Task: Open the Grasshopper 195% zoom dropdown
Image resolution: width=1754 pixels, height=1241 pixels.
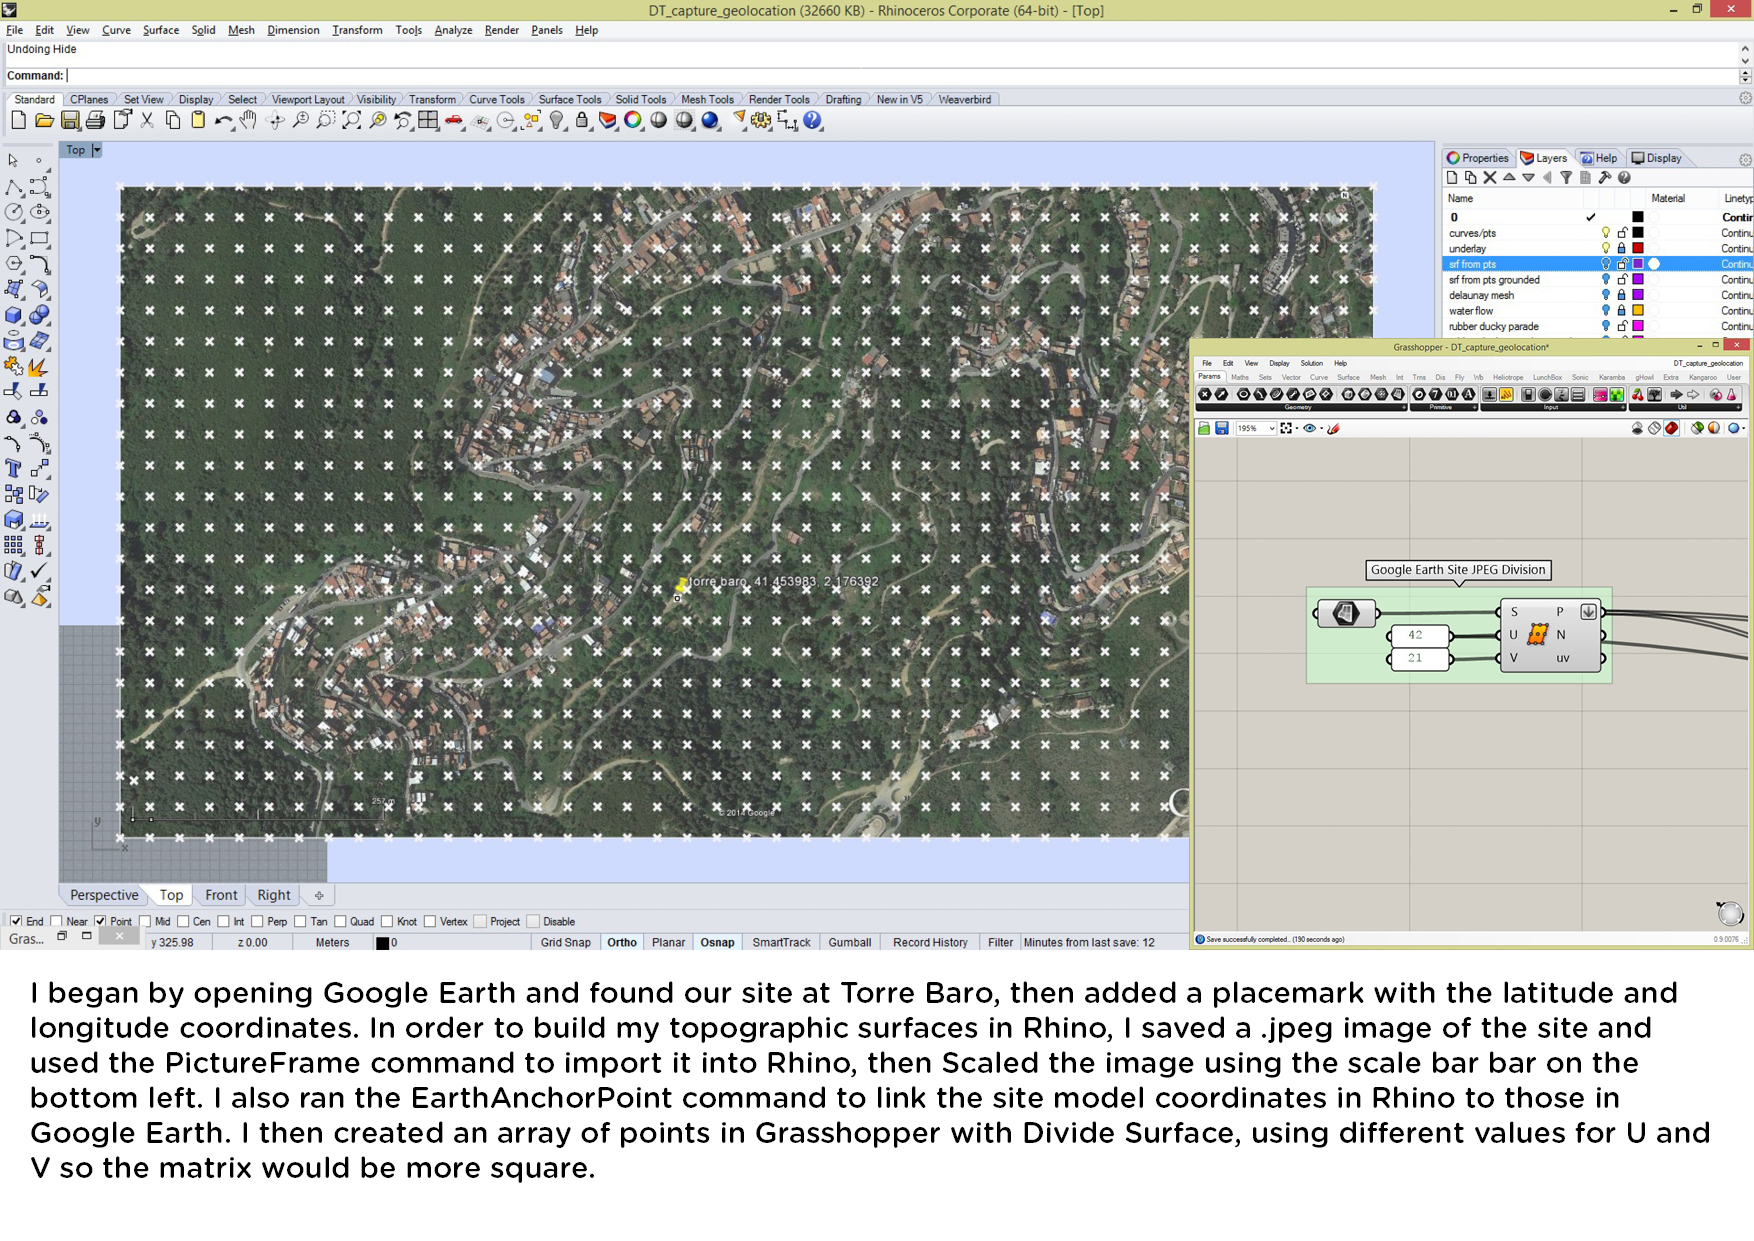Action: click(x=1271, y=428)
